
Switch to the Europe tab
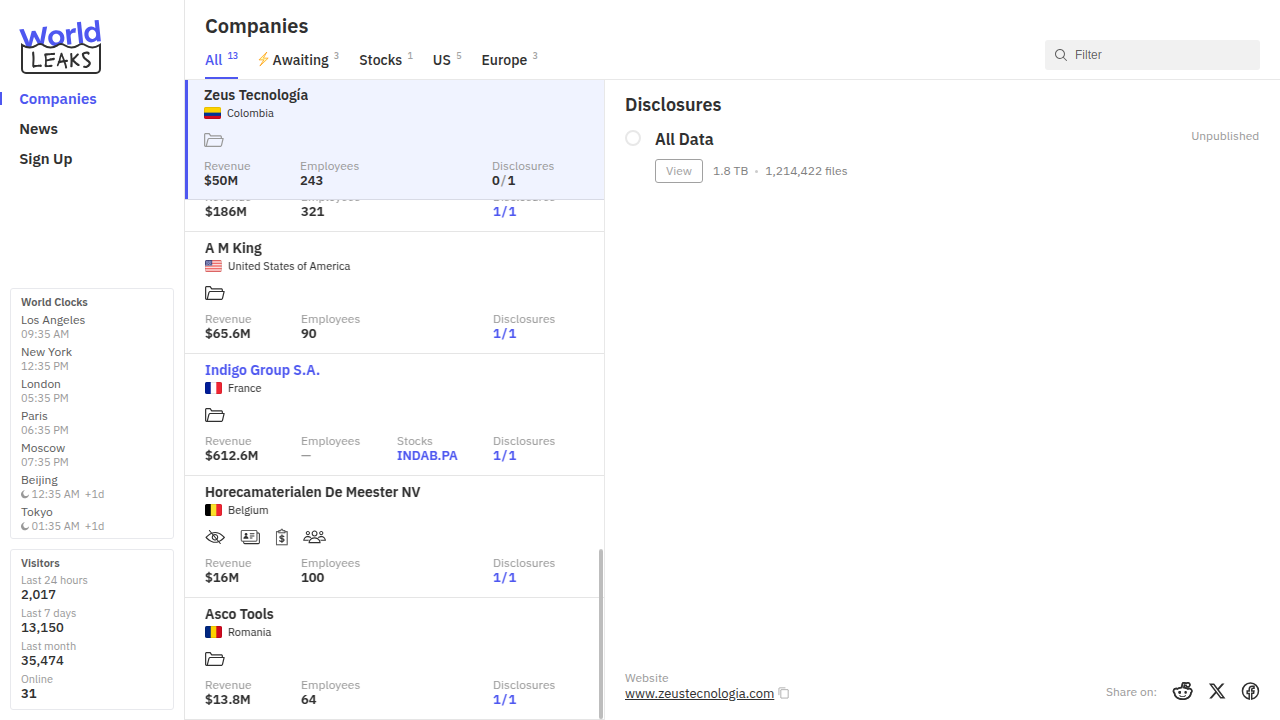(x=504, y=60)
